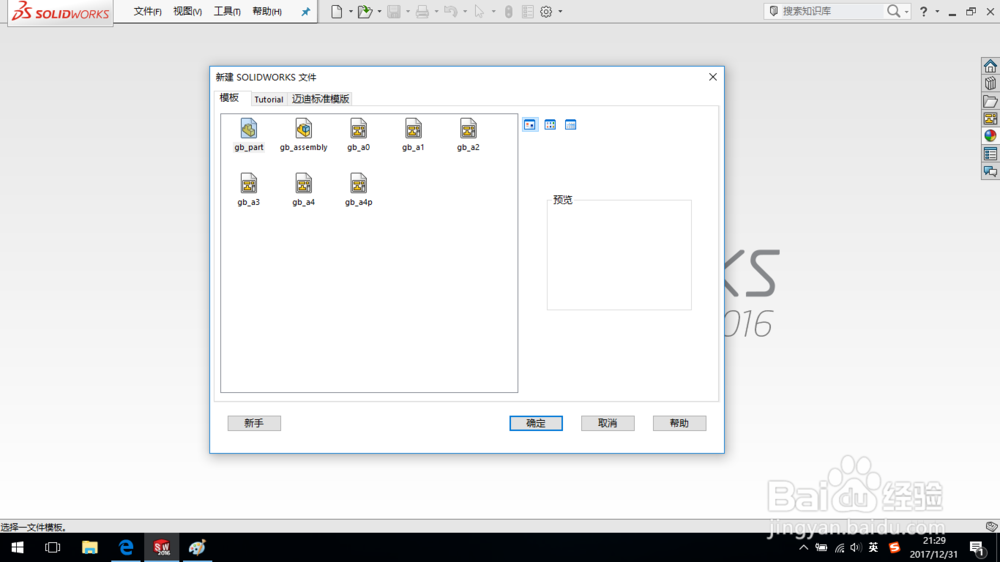Expand the Select tool dropdown arrow
Screen dimensions: 1000x562
tap(494, 11)
